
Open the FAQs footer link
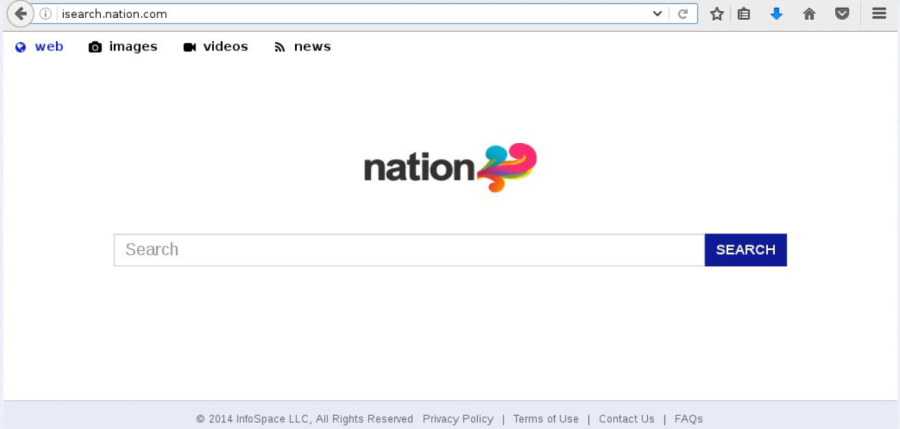(x=688, y=419)
